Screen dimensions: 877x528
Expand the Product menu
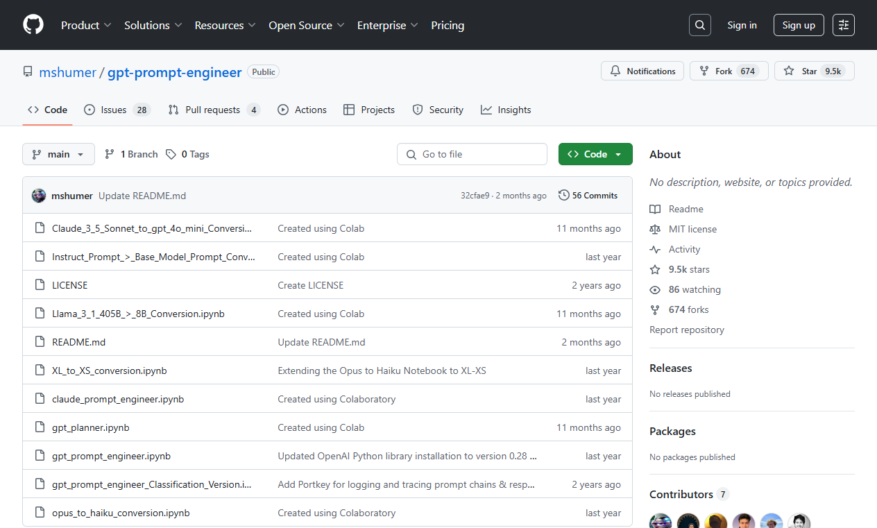point(86,25)
